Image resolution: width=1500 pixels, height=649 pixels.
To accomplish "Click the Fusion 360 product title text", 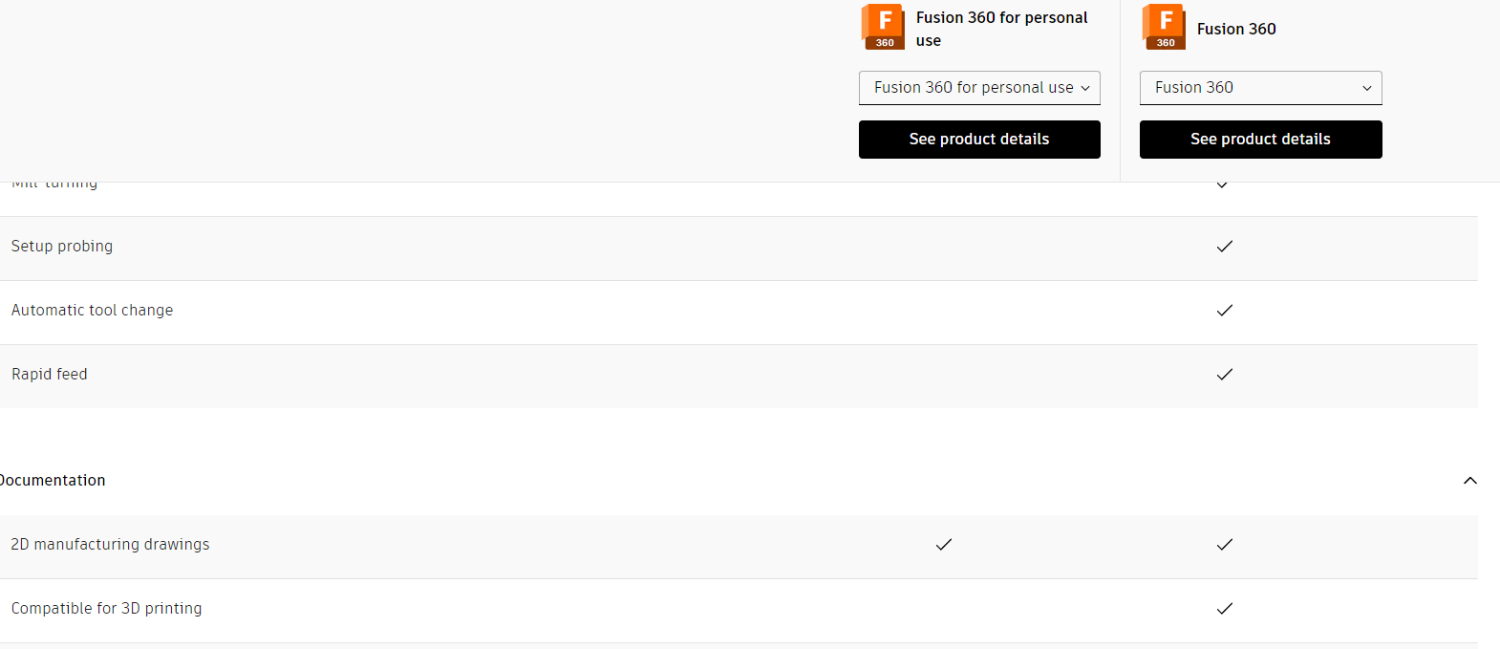I will coord(1236,29).
